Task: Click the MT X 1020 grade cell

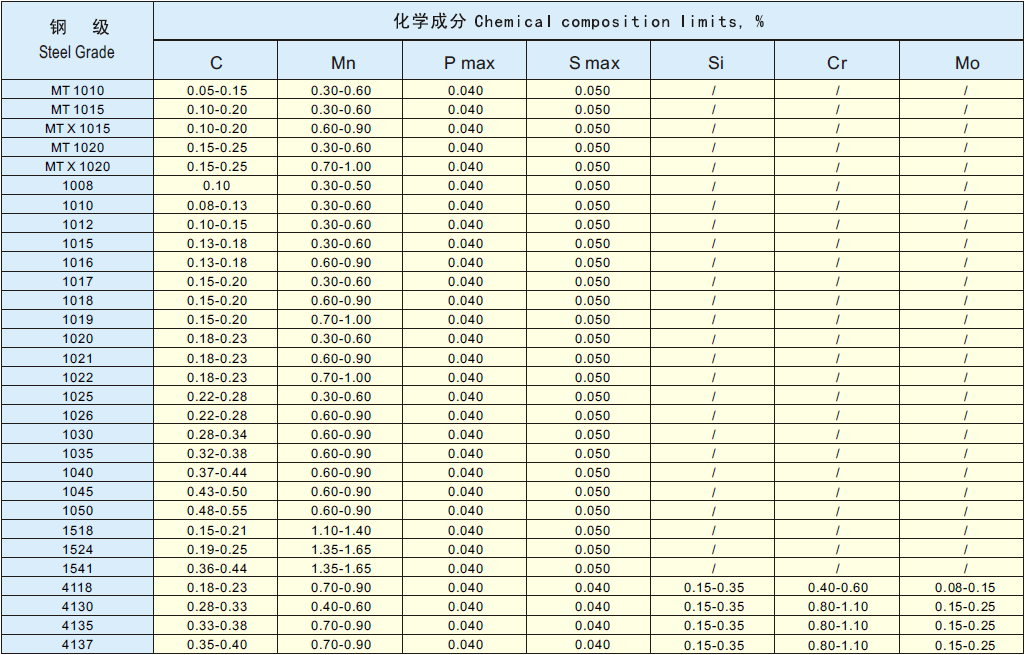Action: tap(77, 167)
